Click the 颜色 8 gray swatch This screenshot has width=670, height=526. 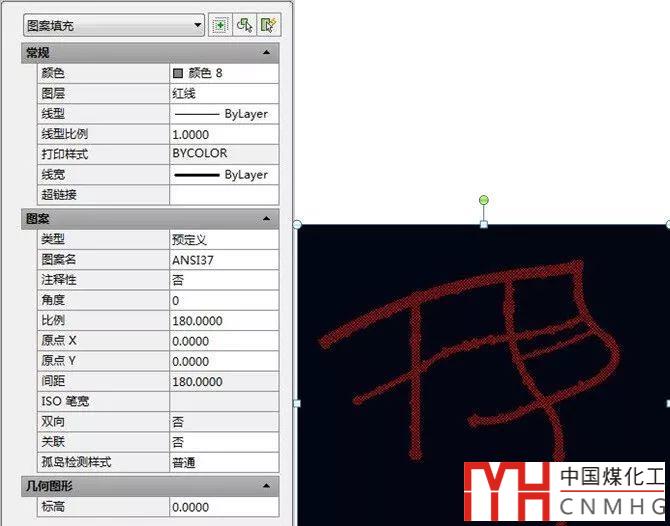coord(178,73)
